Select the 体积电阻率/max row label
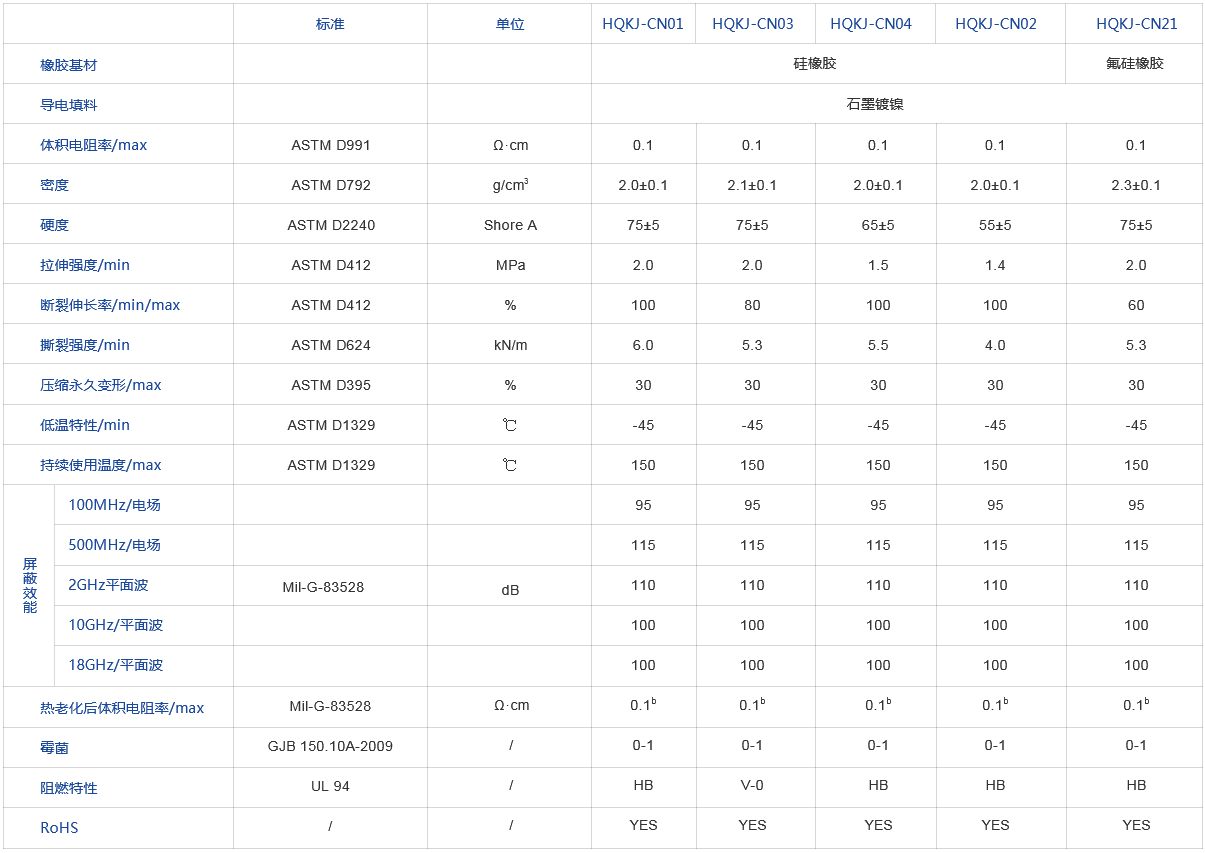 93,145
